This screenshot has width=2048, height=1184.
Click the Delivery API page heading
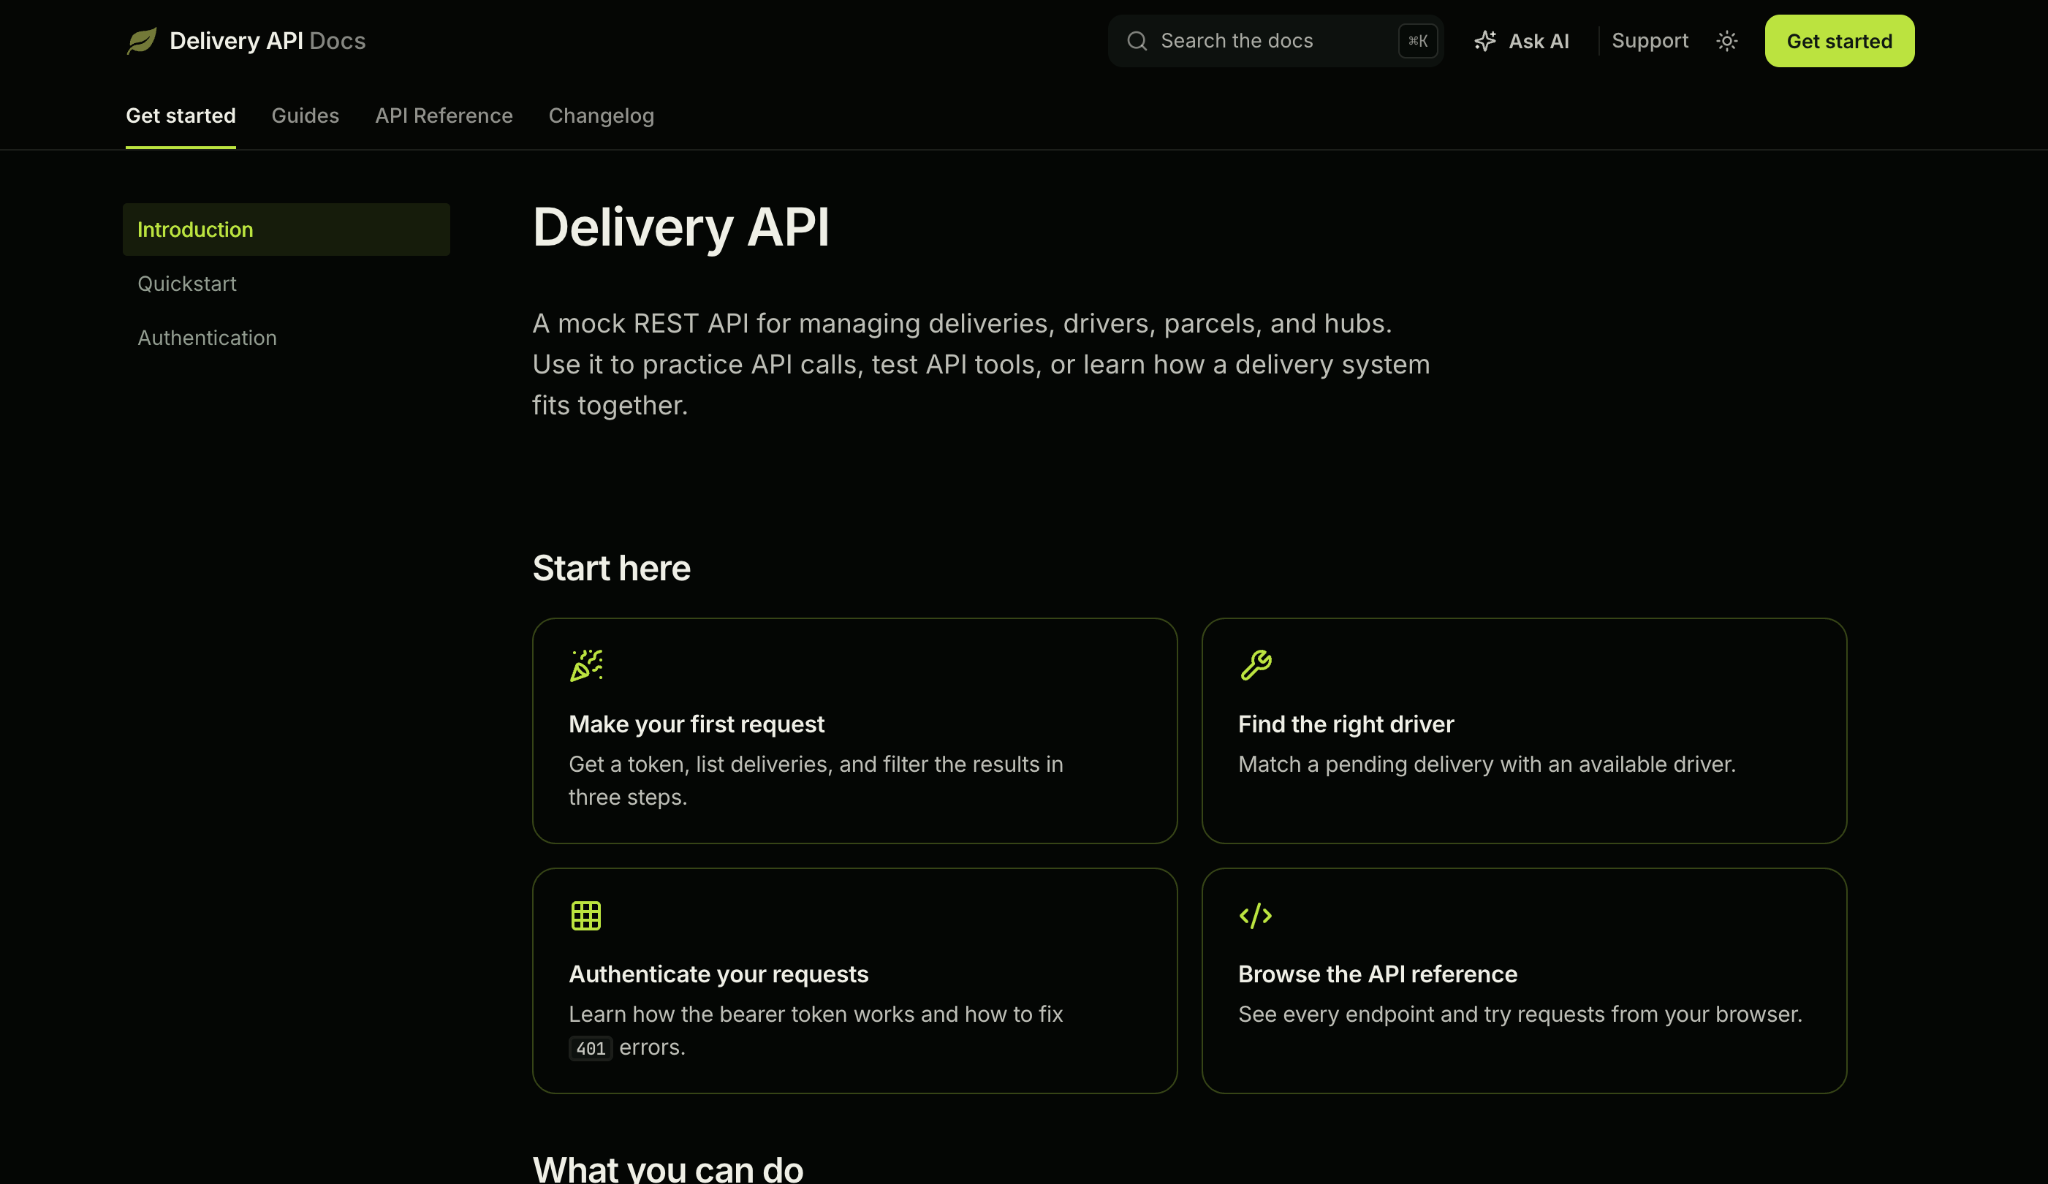(x=681, y=227)
